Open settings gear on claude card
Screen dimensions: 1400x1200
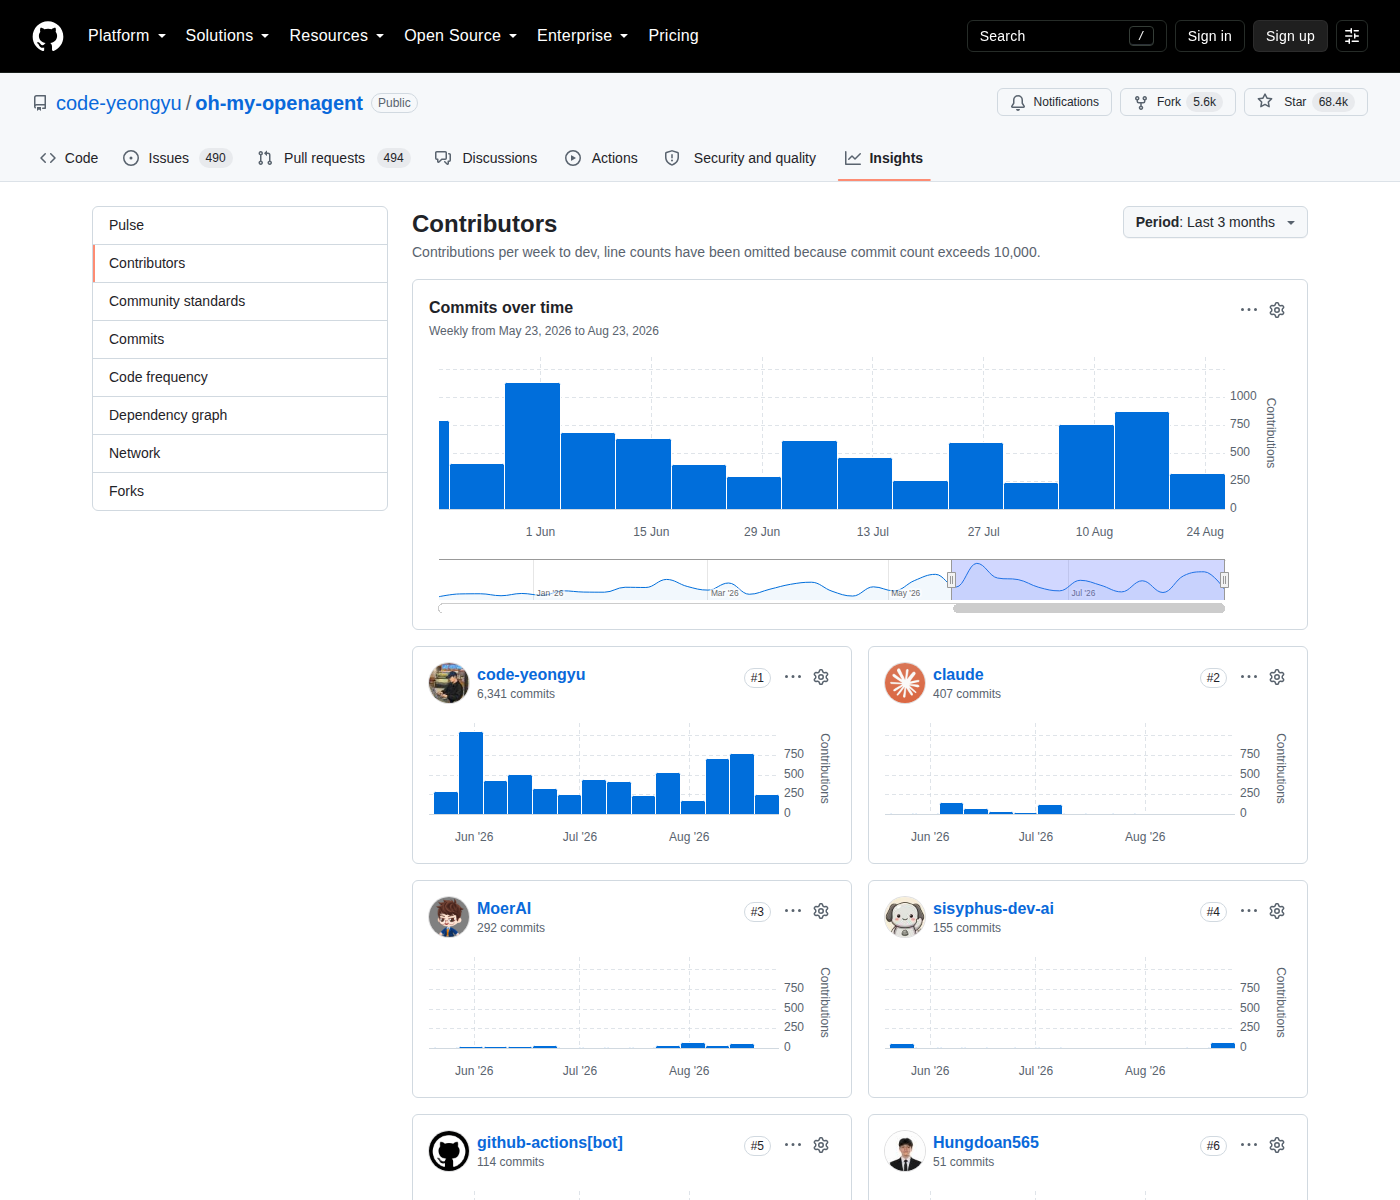1277,677
